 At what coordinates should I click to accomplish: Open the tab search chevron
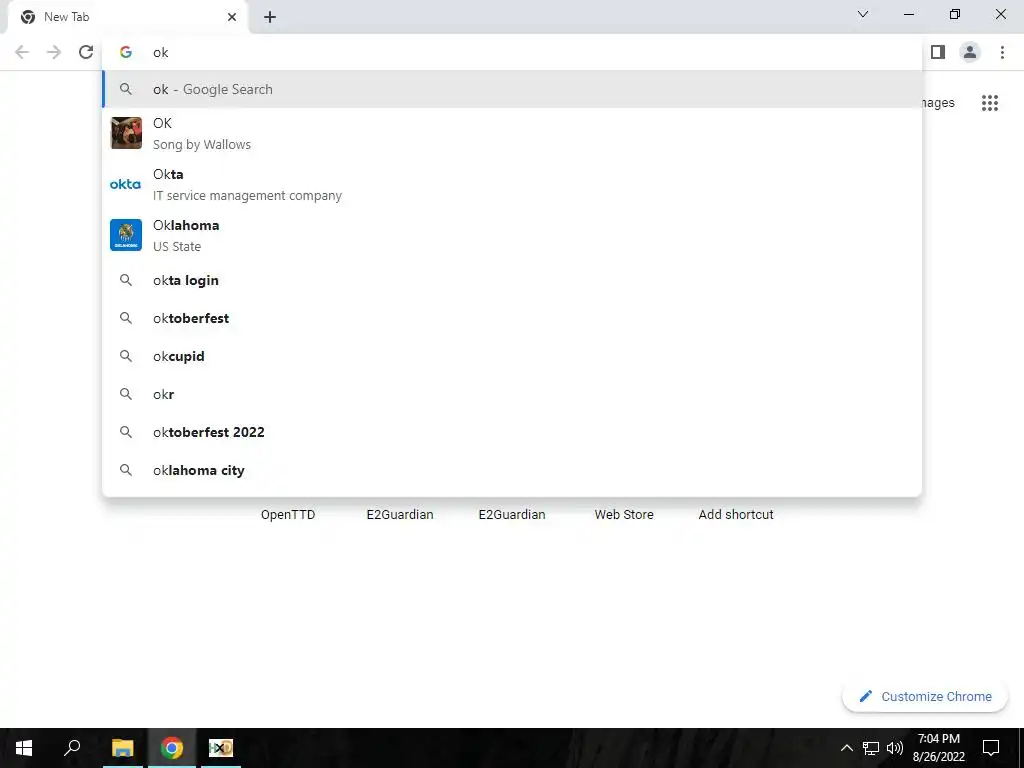pos(863,14)
